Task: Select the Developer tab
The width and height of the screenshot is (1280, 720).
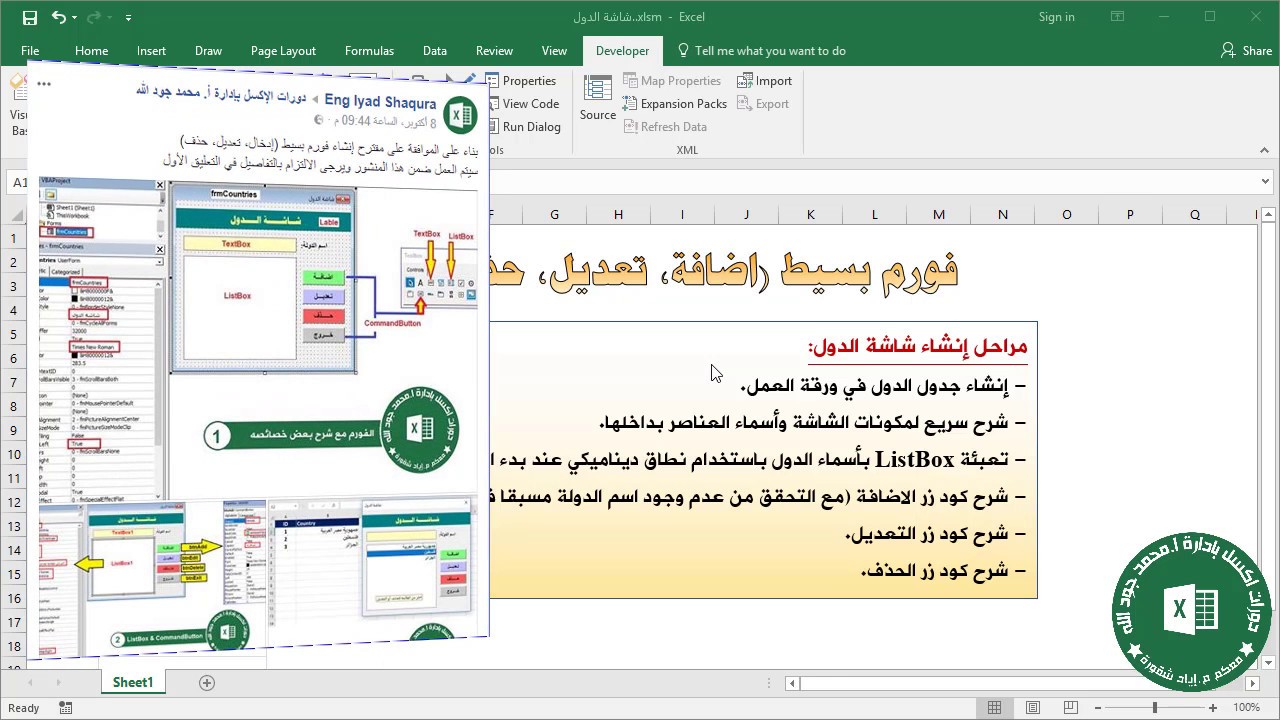Action: [x=622, y=51]
